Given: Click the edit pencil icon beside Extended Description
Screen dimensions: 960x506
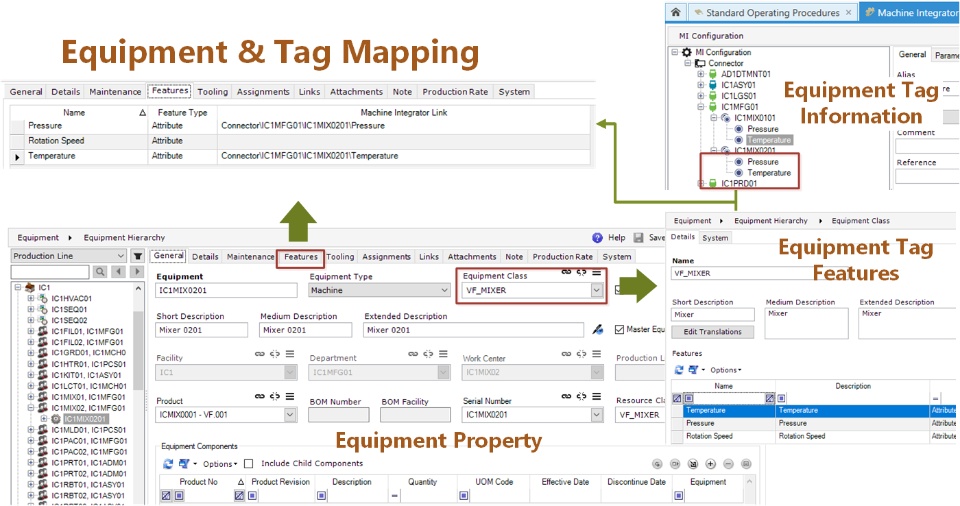Looking at the screenshot, I should point(598,330).
